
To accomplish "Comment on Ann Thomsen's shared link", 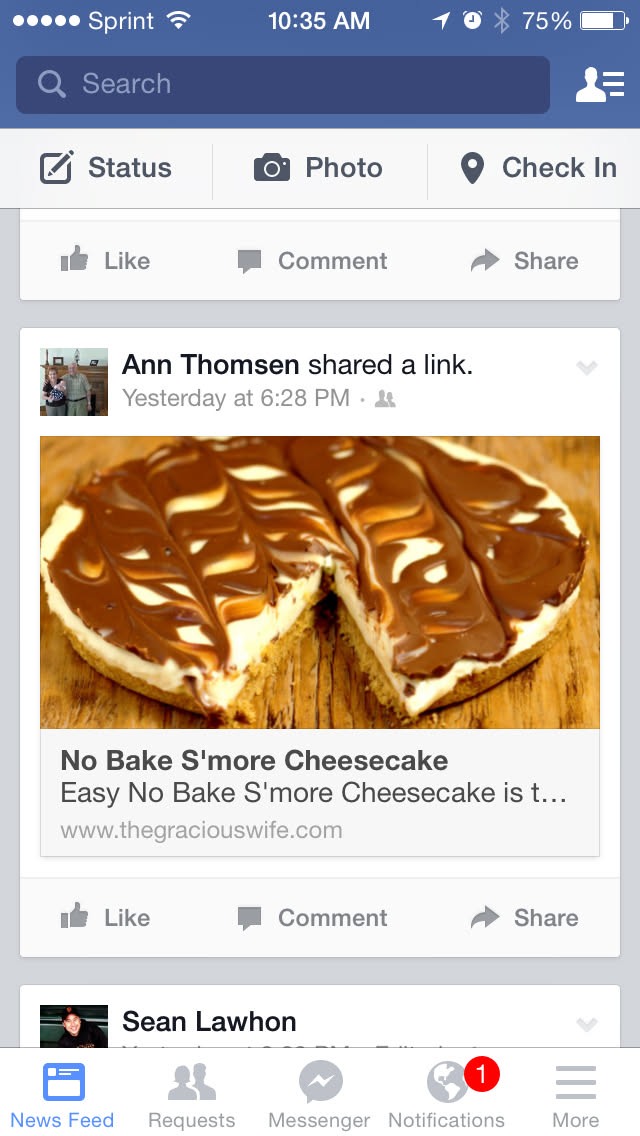I will [x=312, y=917].
